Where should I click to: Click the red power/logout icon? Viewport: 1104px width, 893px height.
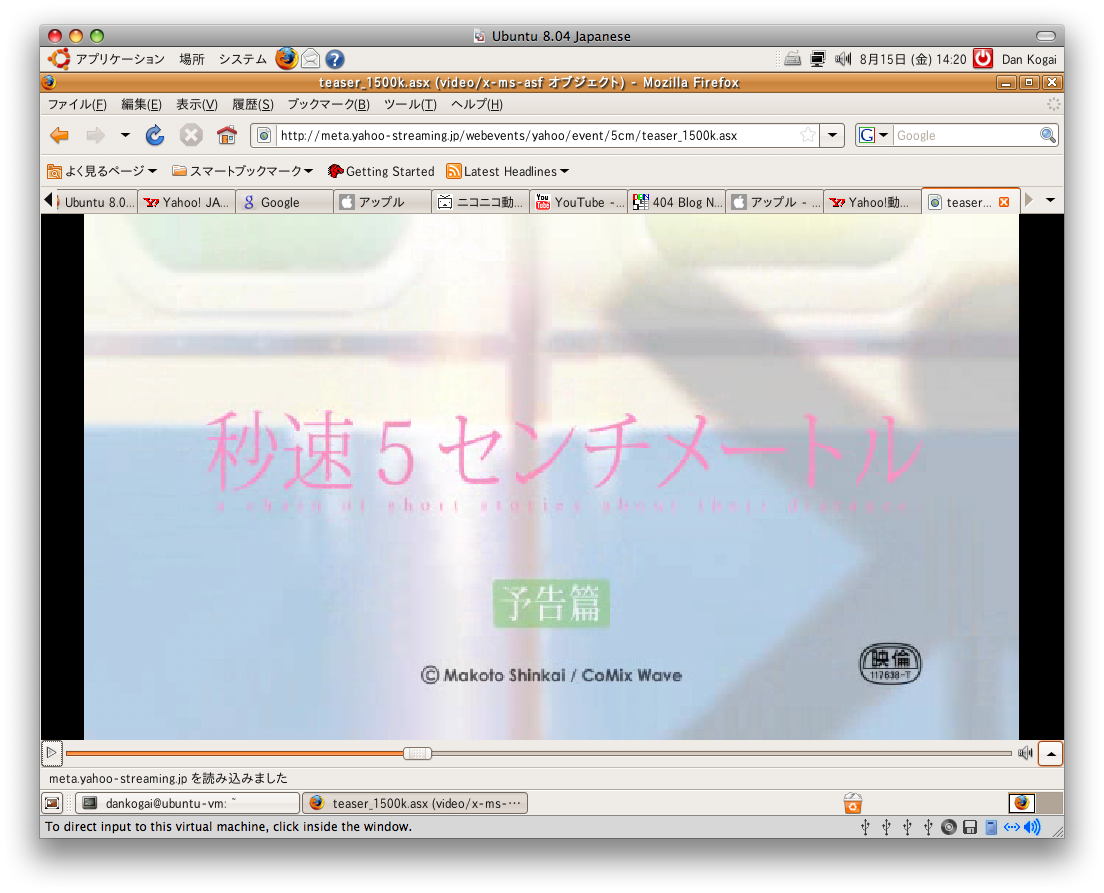[x=983, y=58]
